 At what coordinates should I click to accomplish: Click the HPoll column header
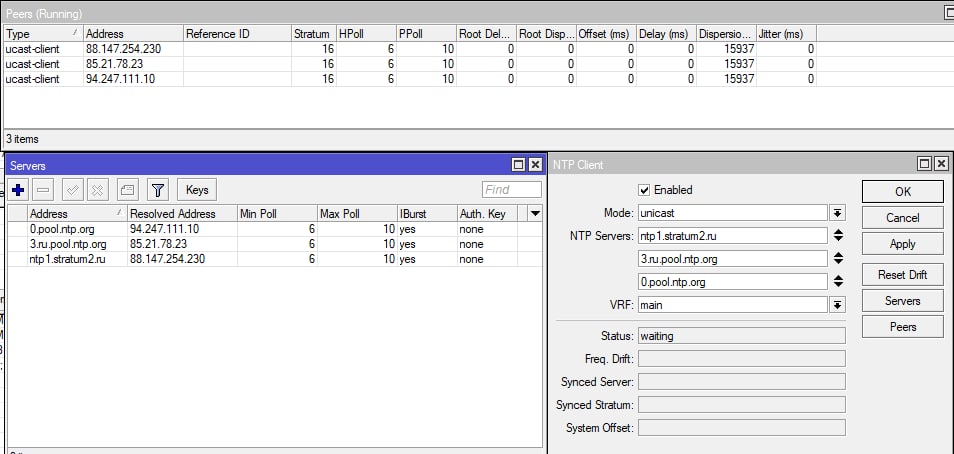(x=366, y=34)
